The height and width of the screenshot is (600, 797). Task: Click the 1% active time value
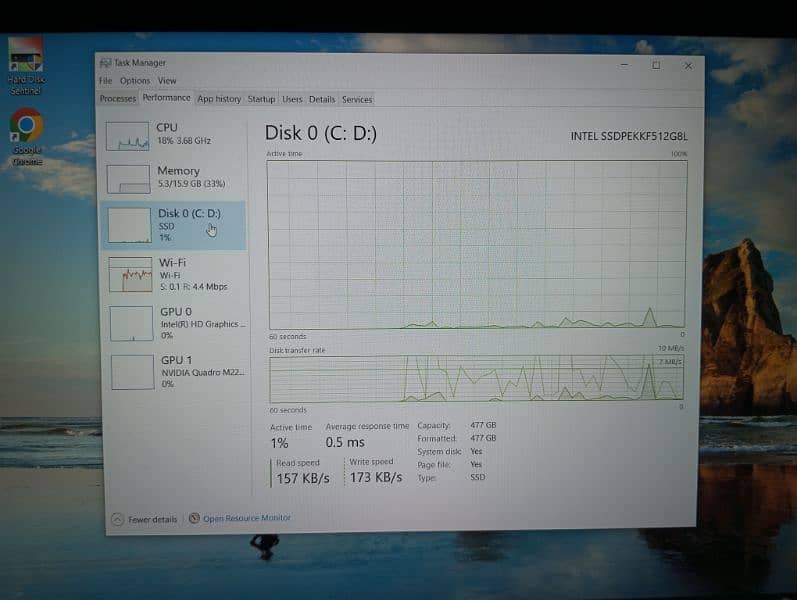point(280,443)
